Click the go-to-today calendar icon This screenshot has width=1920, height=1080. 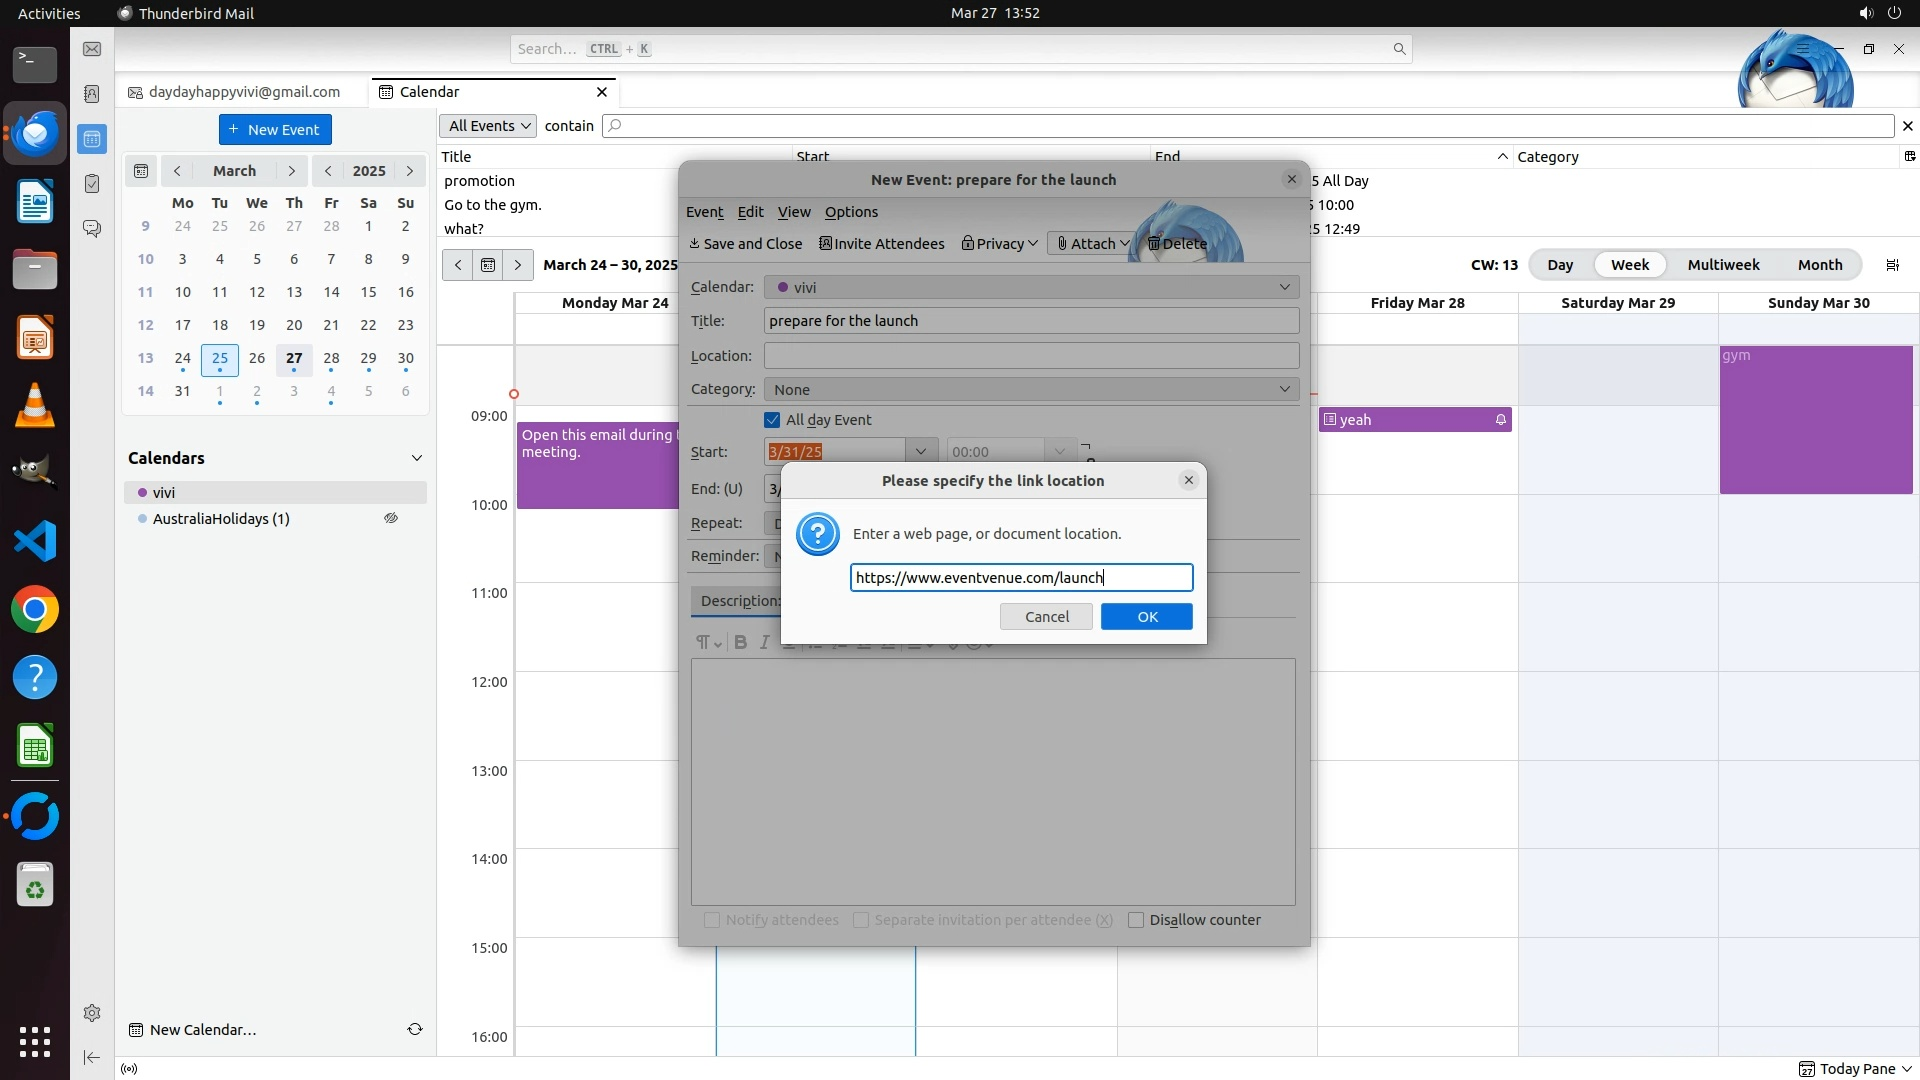pos(487,265)
